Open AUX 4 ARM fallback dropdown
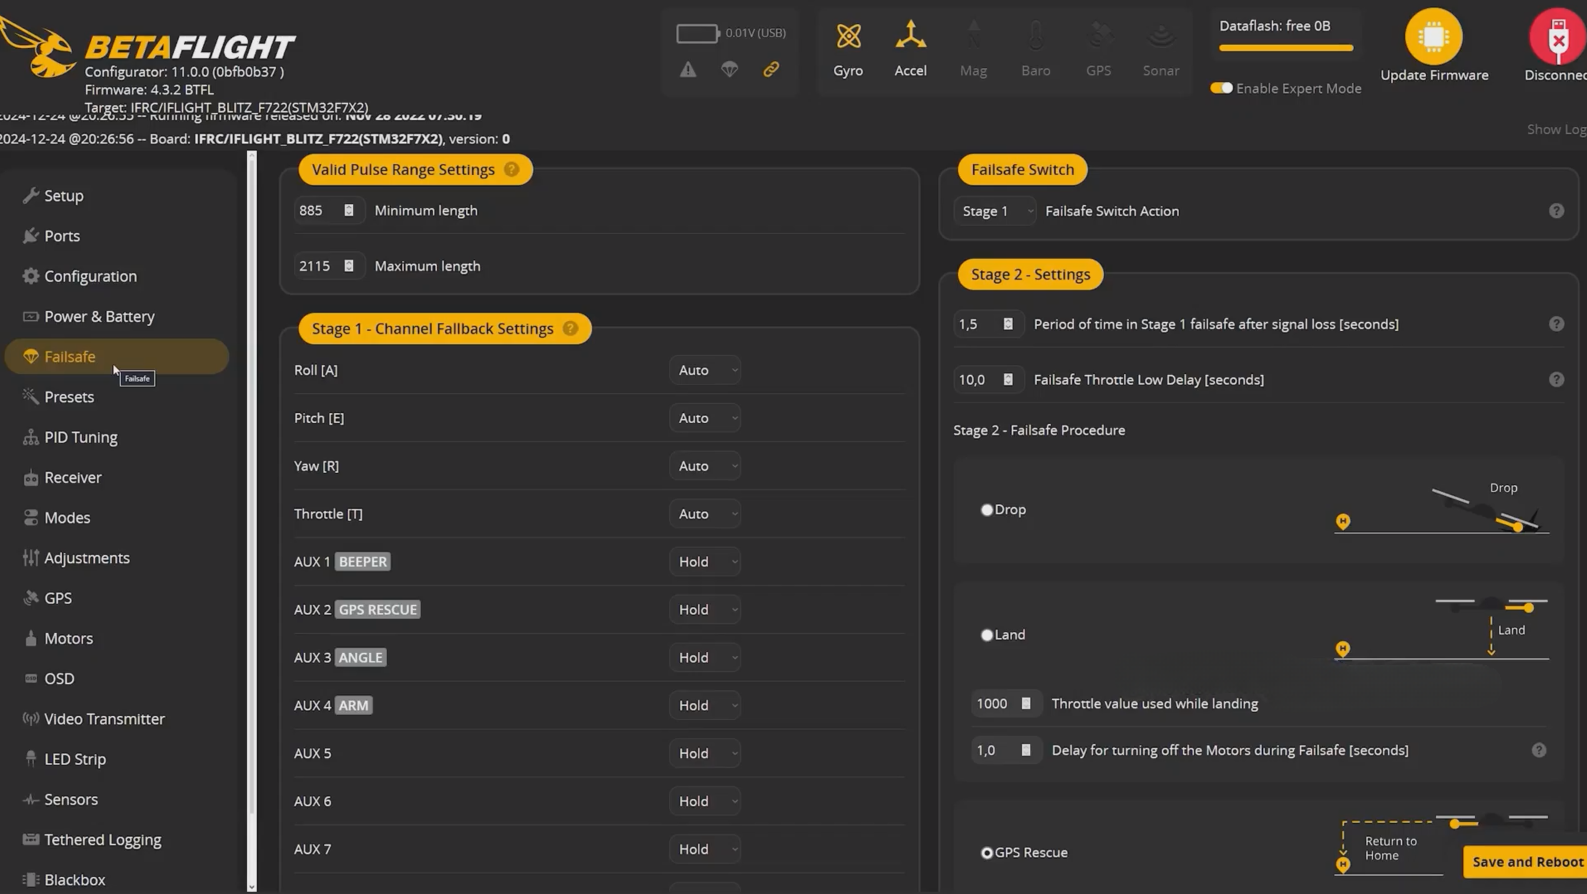The image size is (1587, 894). (x=705, y=706)
